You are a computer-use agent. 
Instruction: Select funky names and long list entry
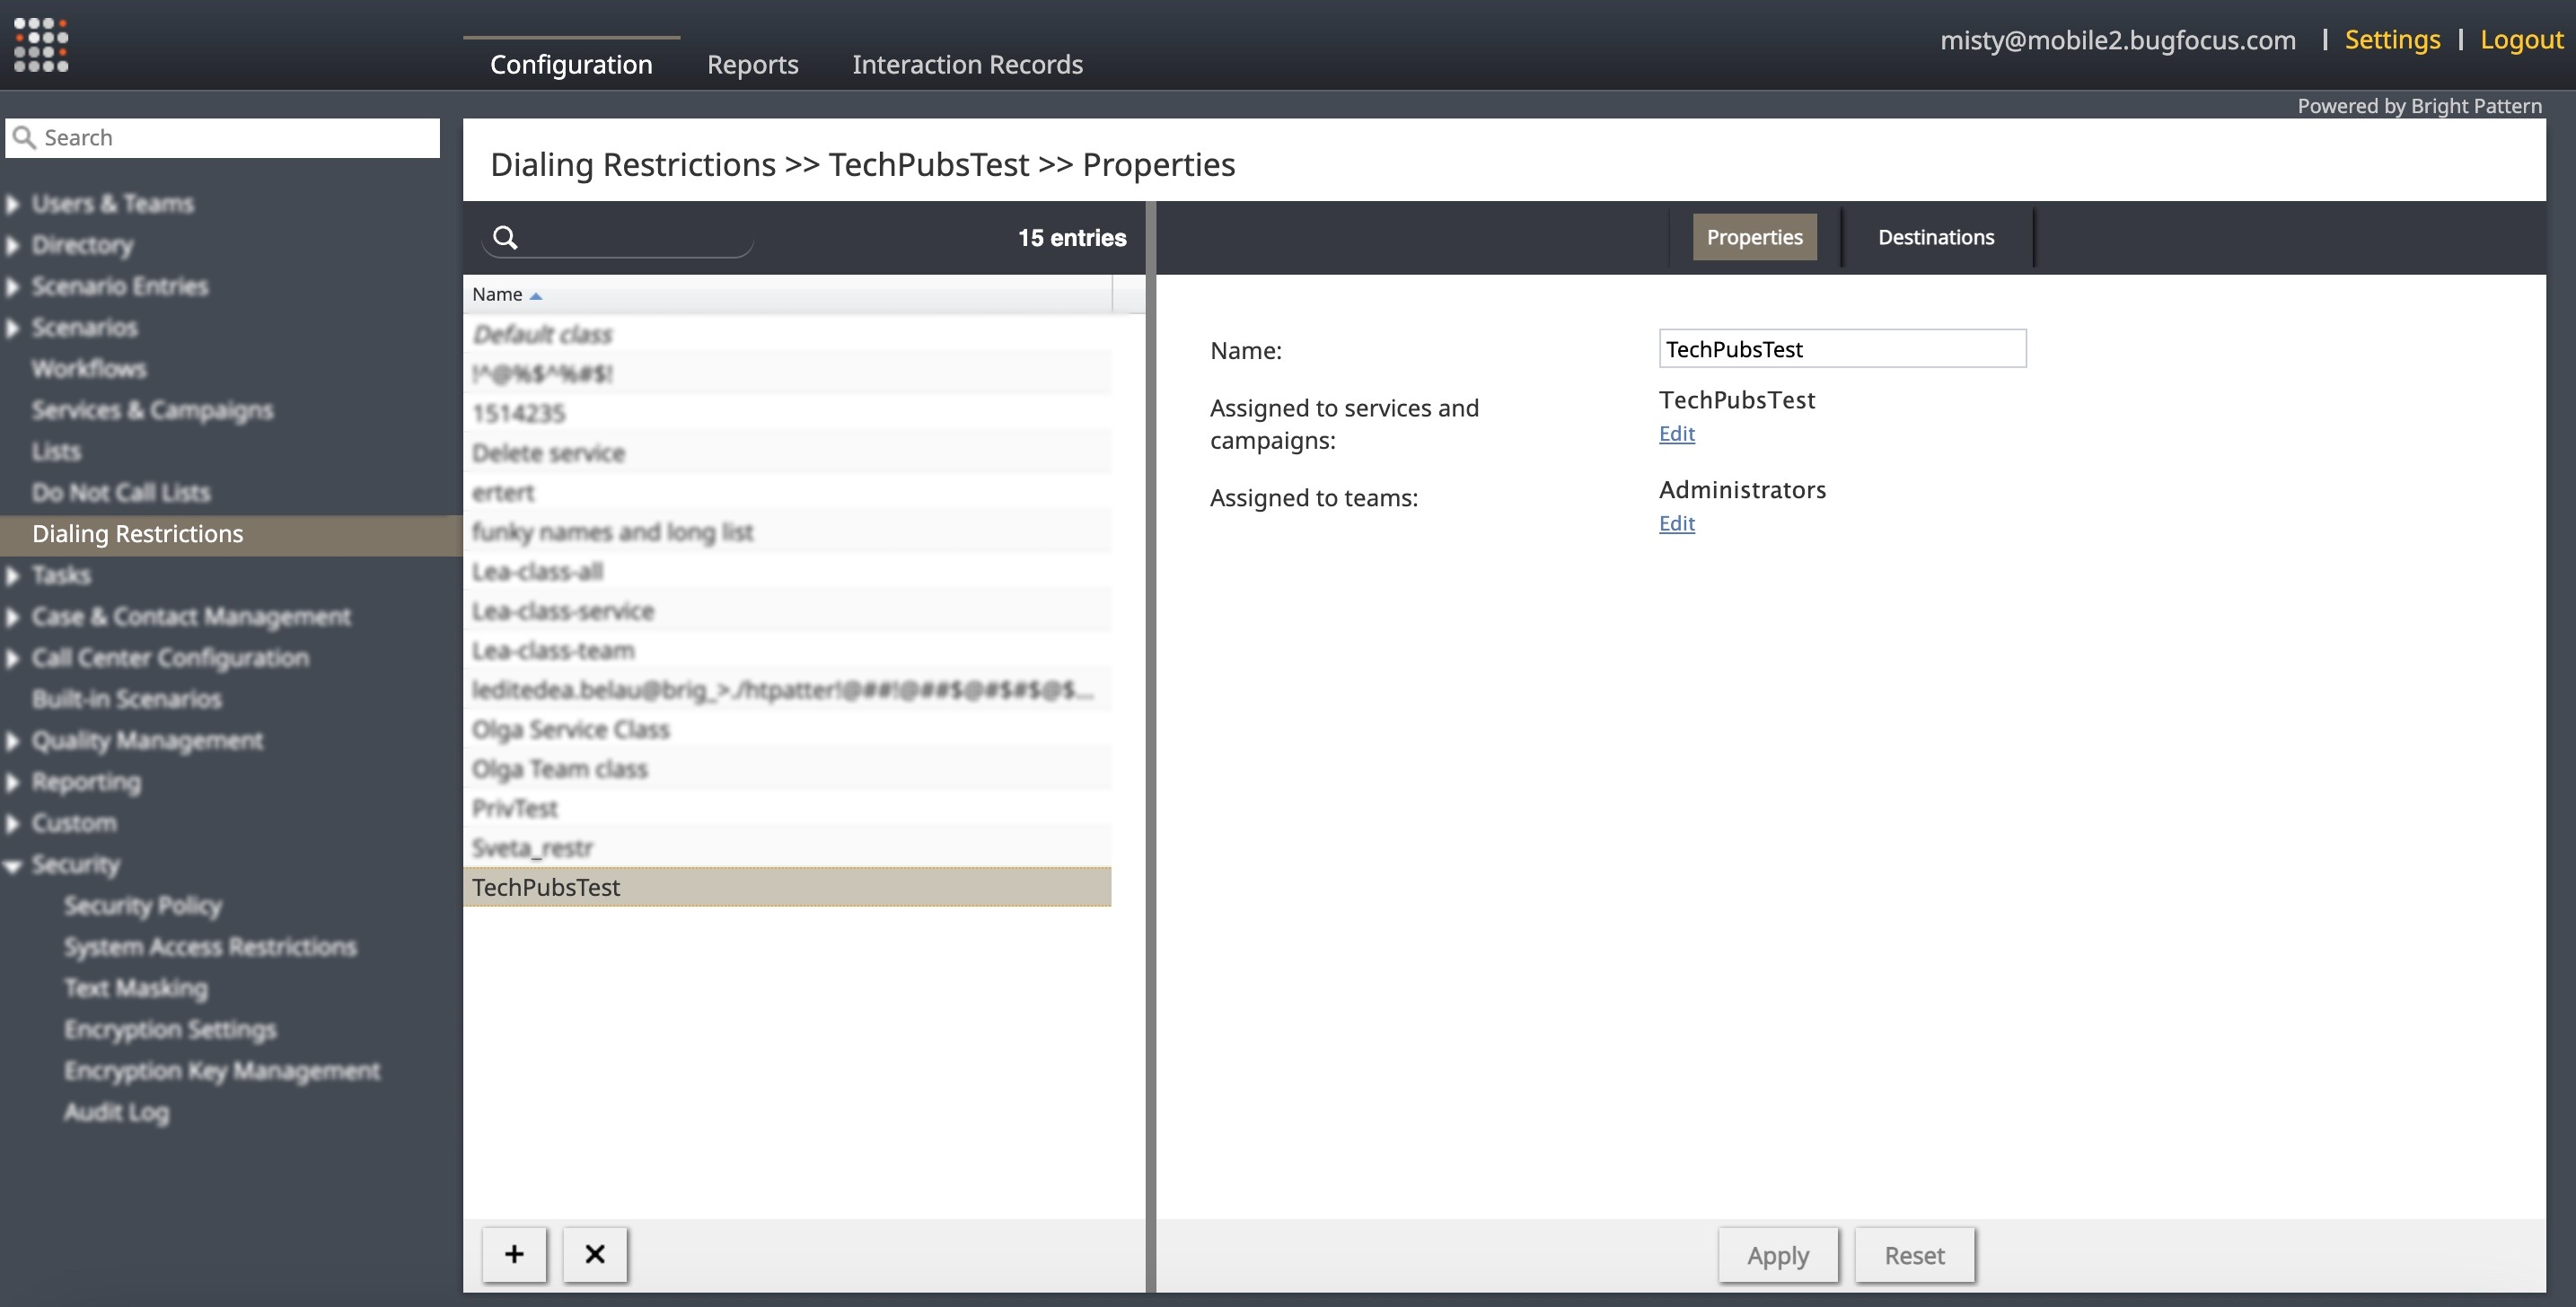[787, 532]
